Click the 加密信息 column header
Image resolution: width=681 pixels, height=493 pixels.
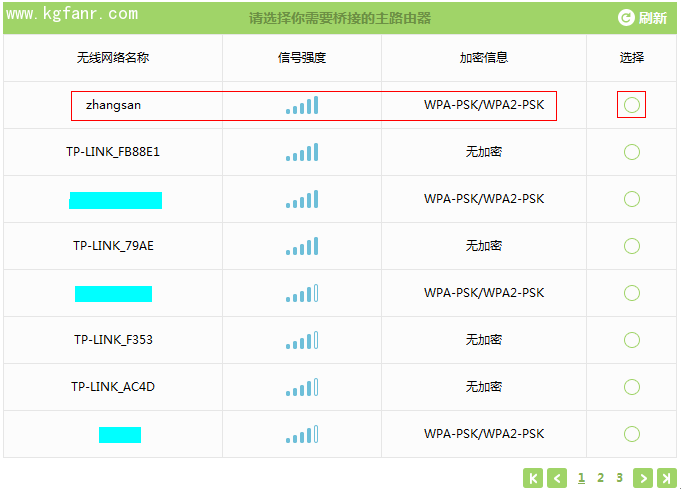coord(484,58)
